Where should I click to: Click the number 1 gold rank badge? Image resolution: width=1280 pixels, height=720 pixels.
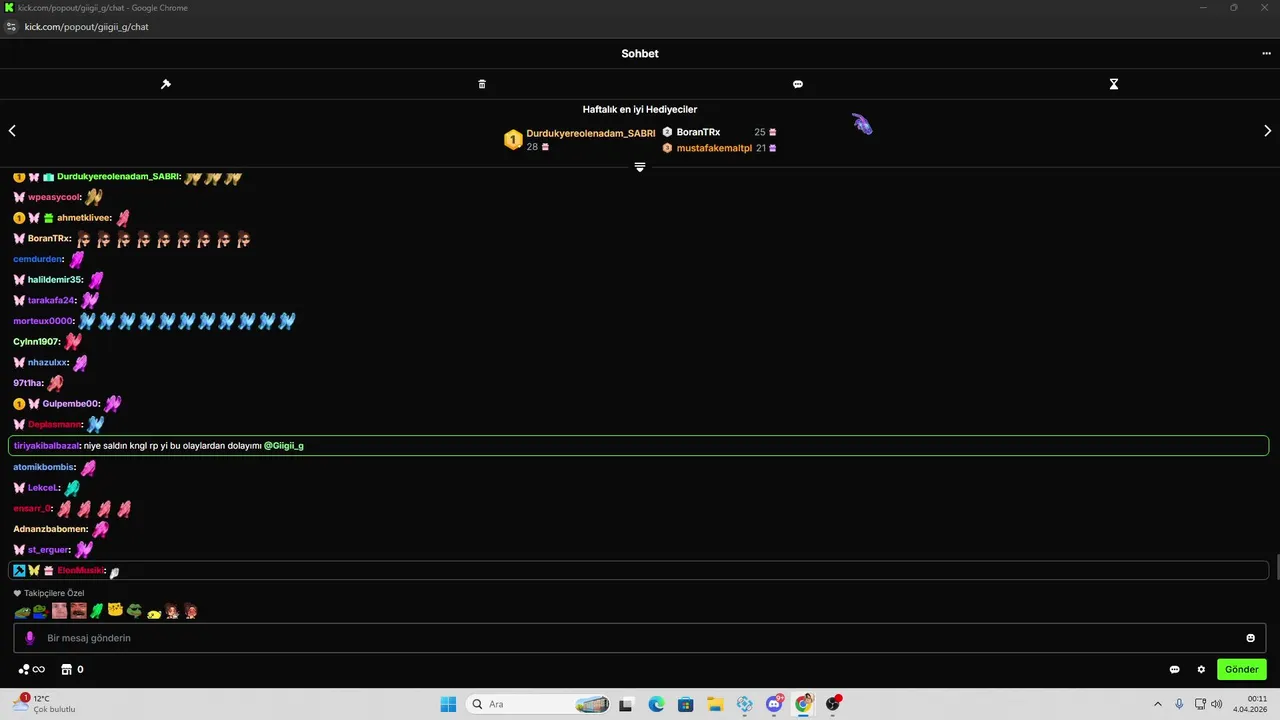coord(513,140)
